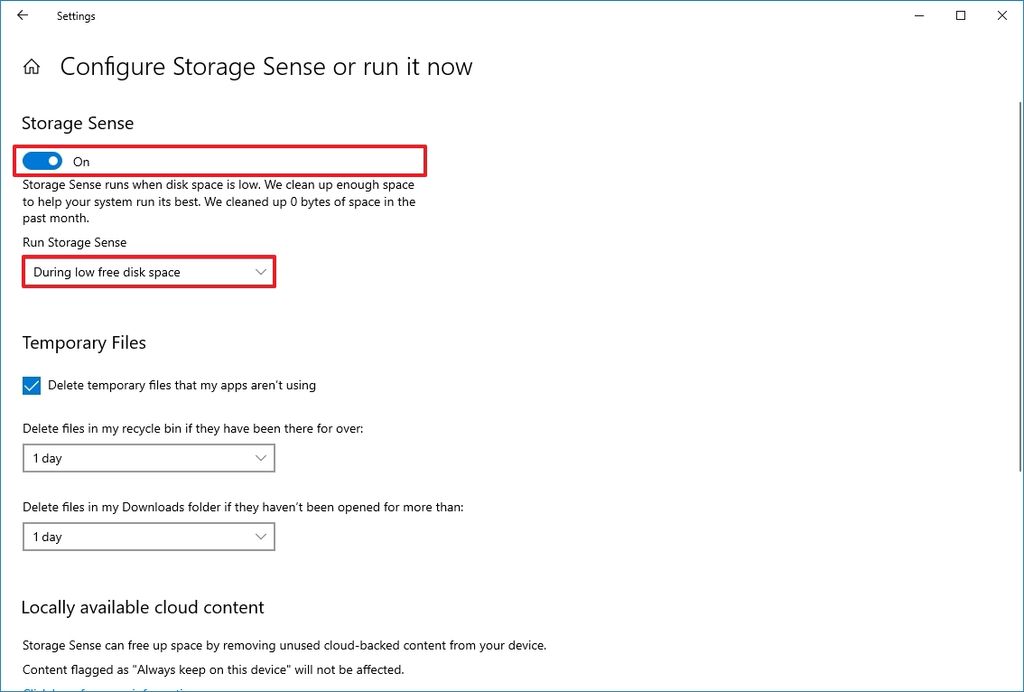Maximize the Settings window
This screenshot has height=692, width=1024.
pos(961,15)
